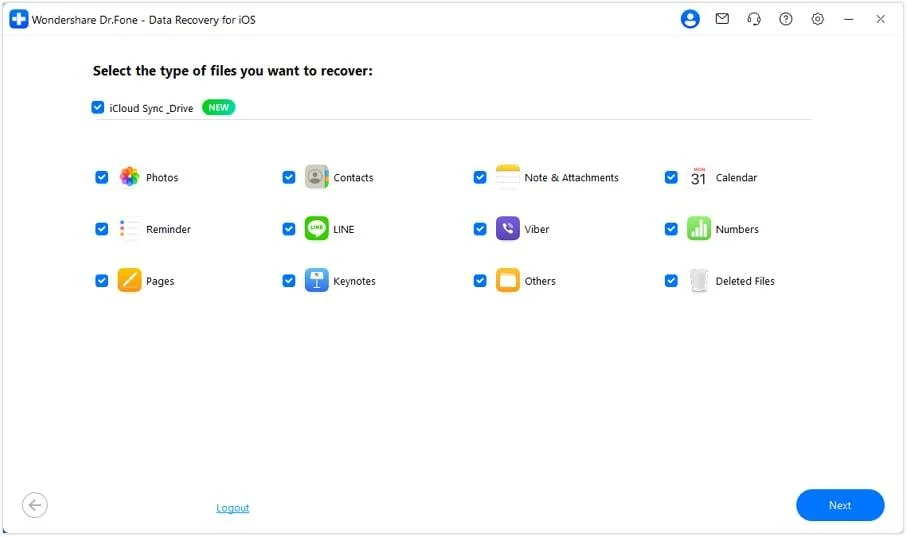907x537 pixels.
Task: Deselect the Keynotes checkbox
Action: click(289, 281)
